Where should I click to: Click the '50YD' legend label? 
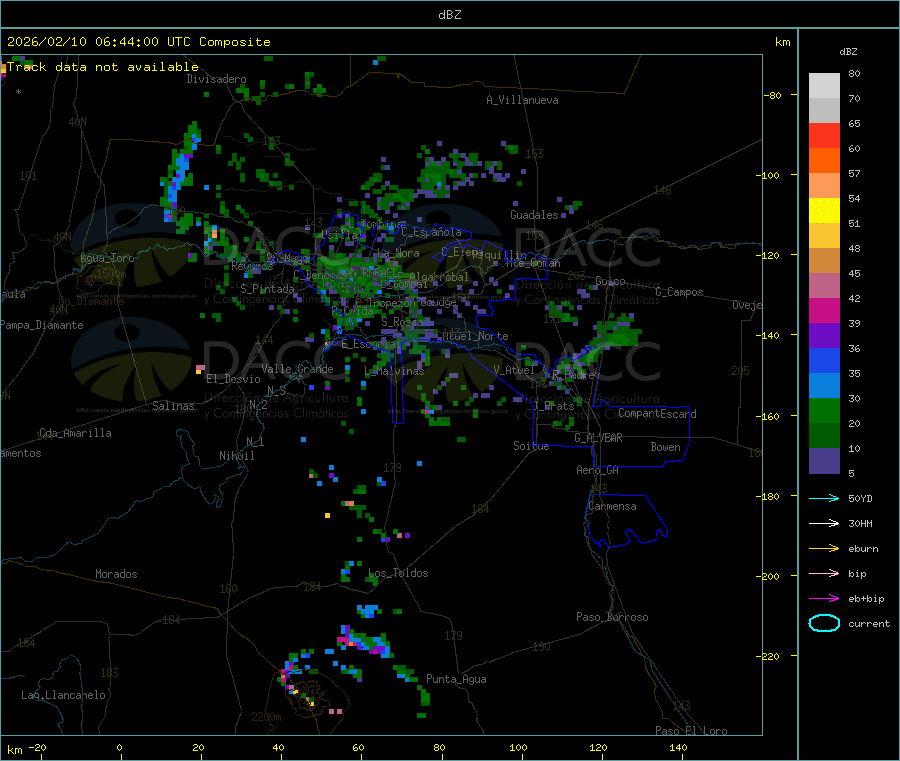[x=860, y=498]
